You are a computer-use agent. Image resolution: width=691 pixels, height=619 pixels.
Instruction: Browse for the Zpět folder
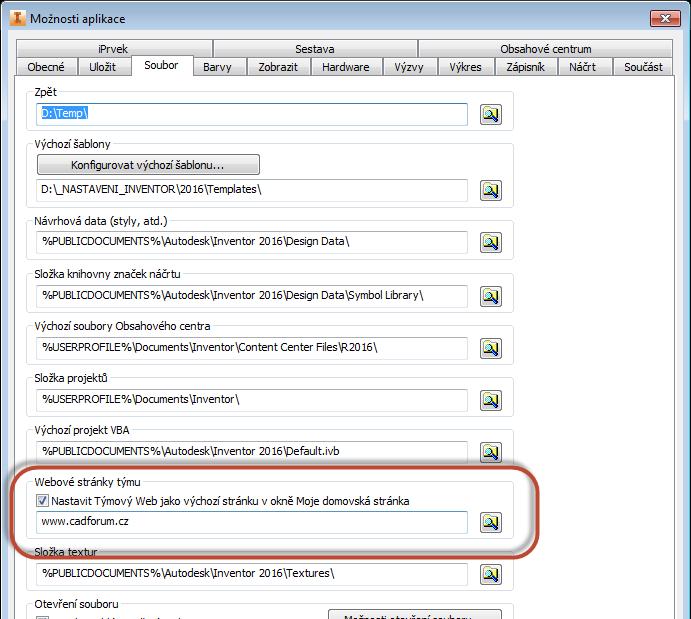coord(490,115)
